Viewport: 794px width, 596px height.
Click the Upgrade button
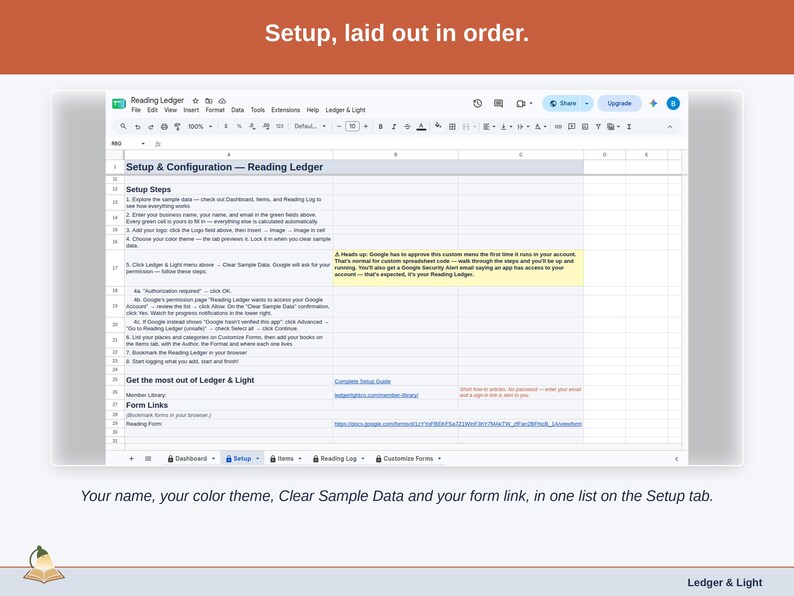coord(619,103)
